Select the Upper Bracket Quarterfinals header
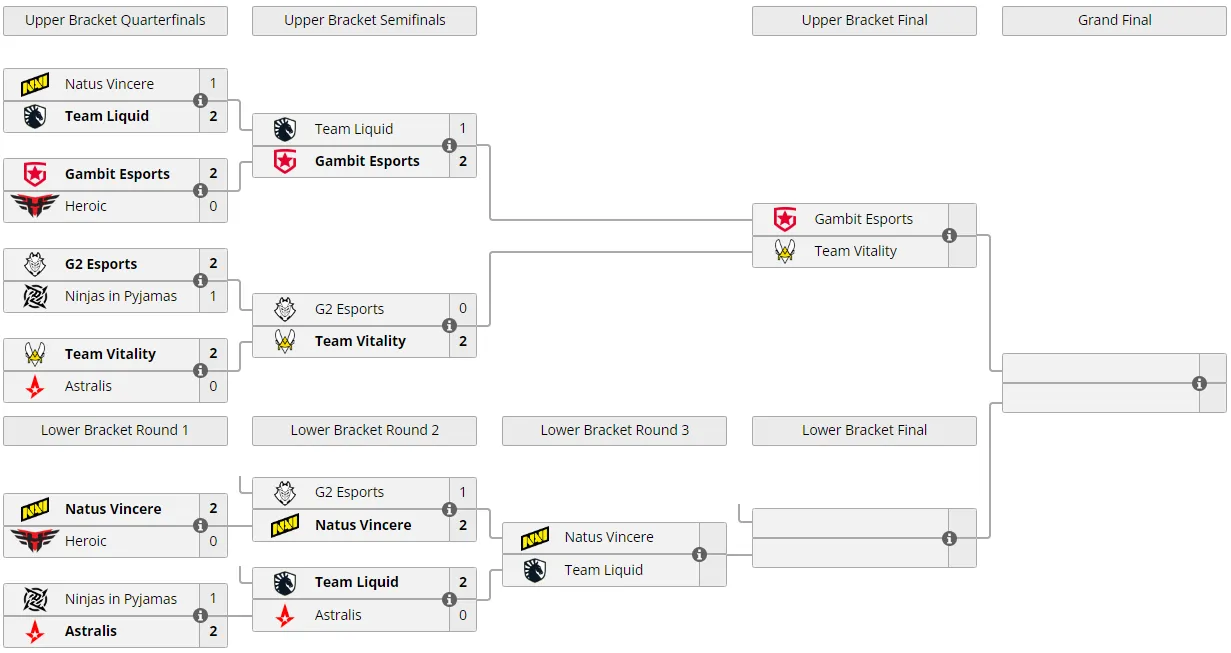The width and height of the screenshot is (1231, 653). [115, 20]
